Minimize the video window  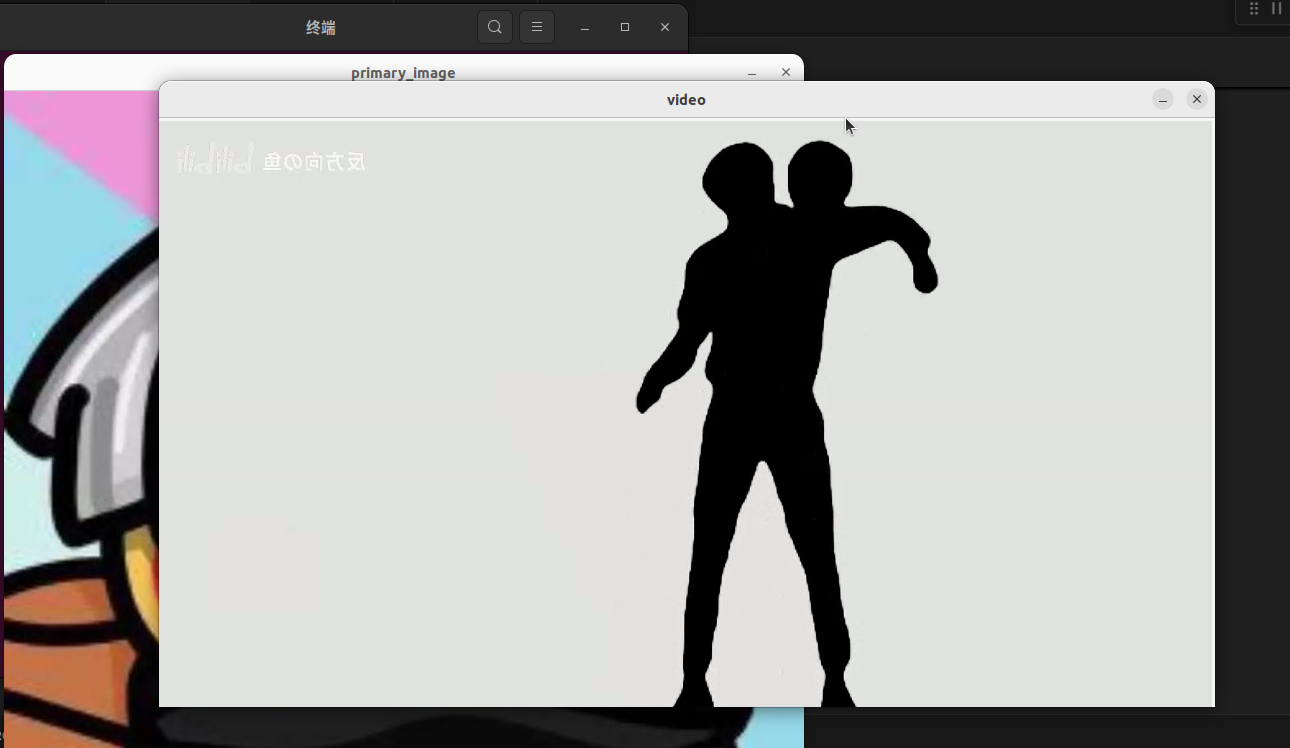1163,99
